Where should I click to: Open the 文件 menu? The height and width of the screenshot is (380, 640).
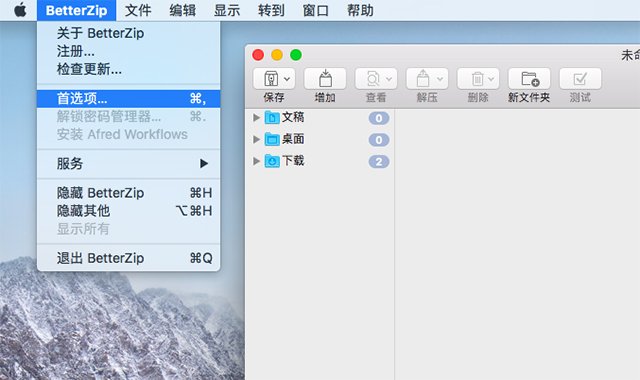click(138, 10)
